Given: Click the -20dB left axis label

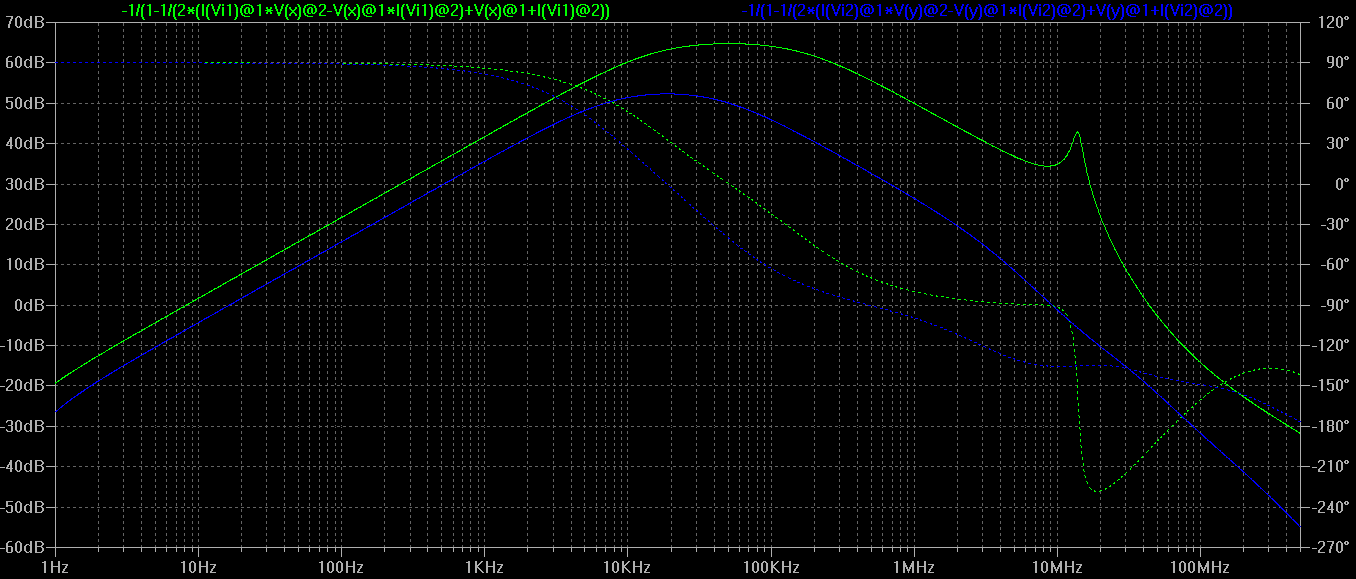Looking at the screenshot, I should click(23, 386).
